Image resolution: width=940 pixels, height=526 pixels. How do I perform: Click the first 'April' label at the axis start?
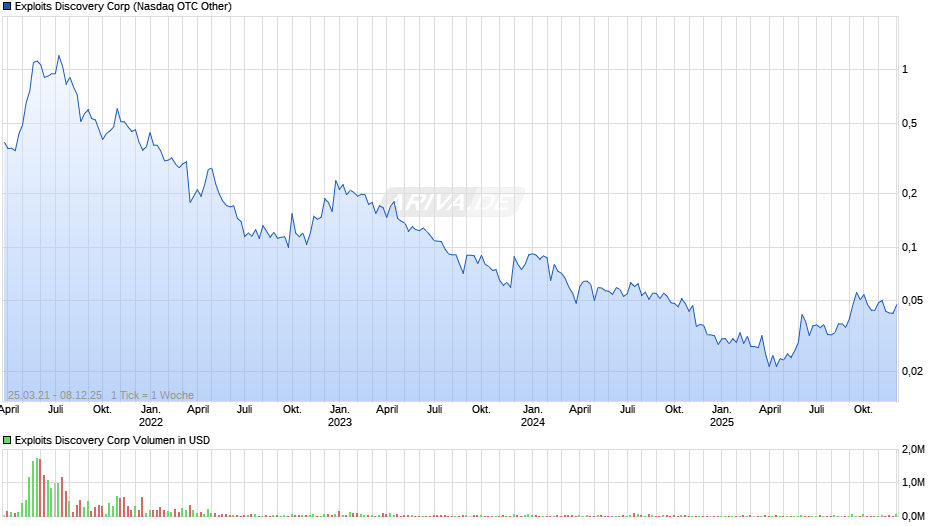click(10, 410)
